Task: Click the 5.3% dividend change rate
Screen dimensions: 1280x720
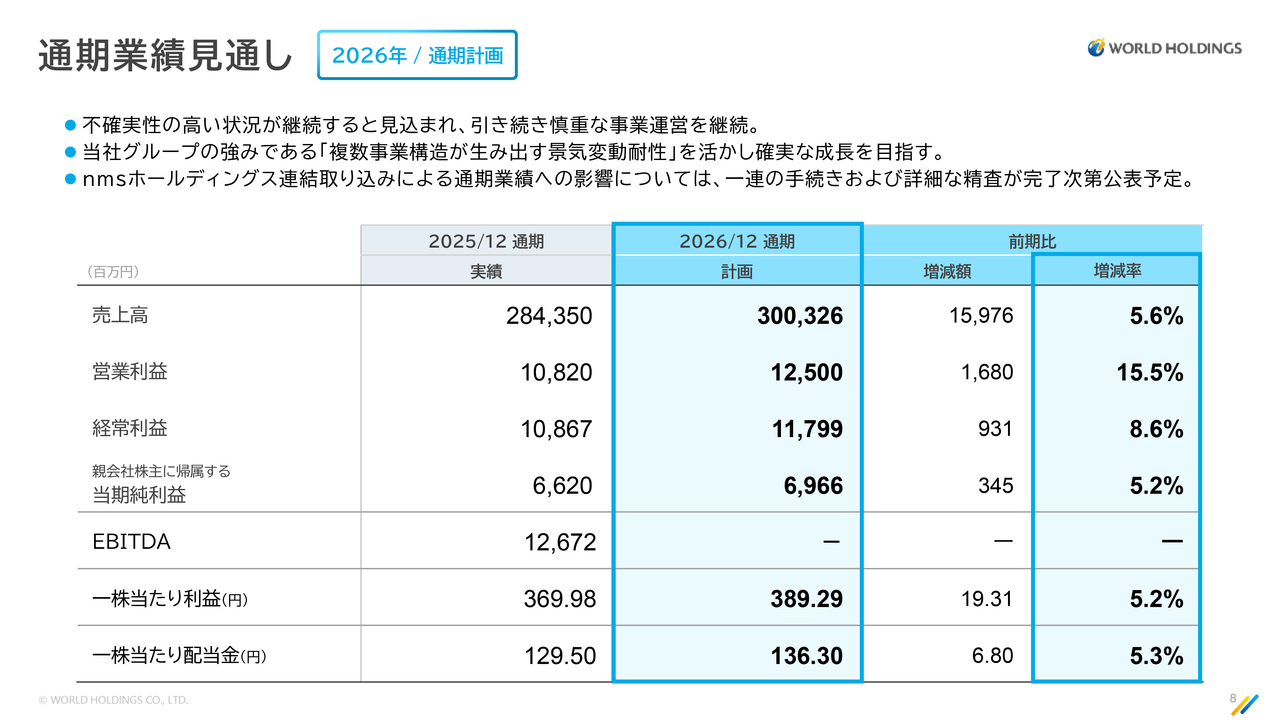Action: [x=1156, y=657]
